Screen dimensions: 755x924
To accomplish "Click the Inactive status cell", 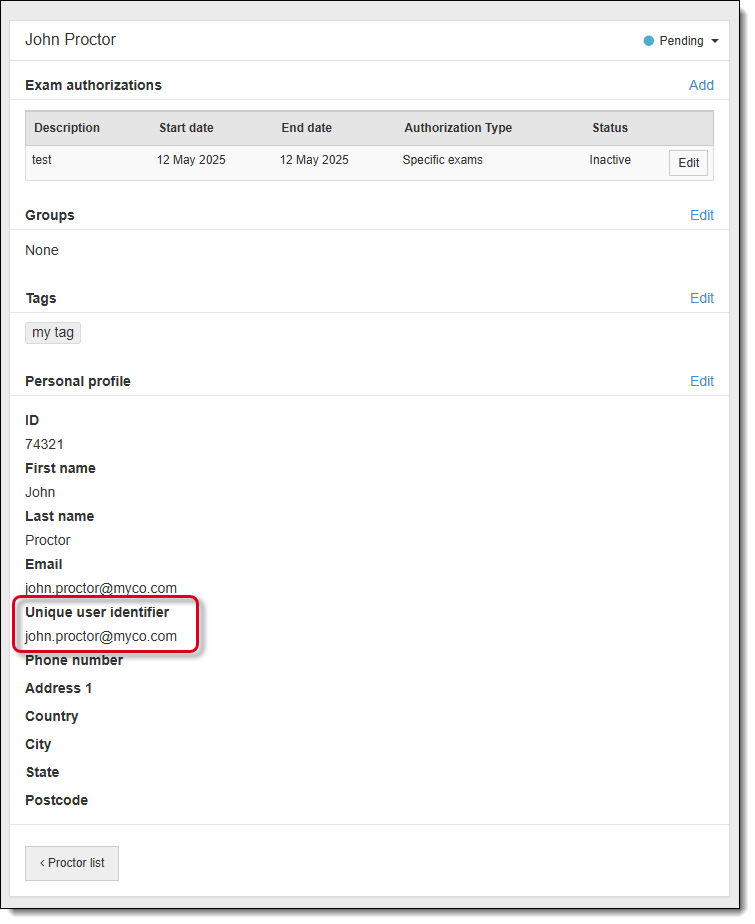I will [610, 160].
